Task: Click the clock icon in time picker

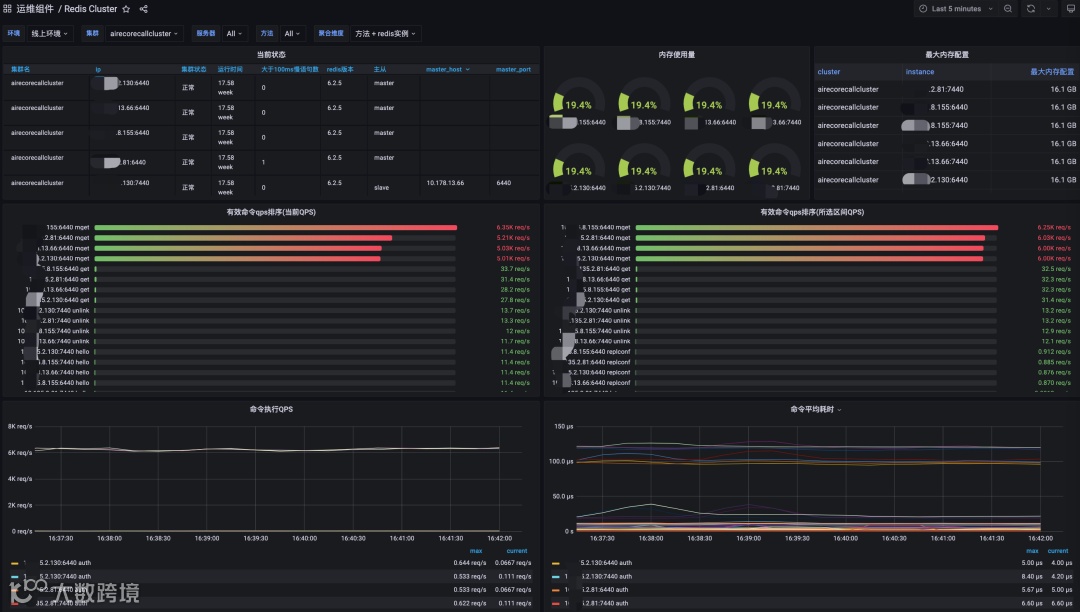Action: pyautogui.click(x=923, y=9)
